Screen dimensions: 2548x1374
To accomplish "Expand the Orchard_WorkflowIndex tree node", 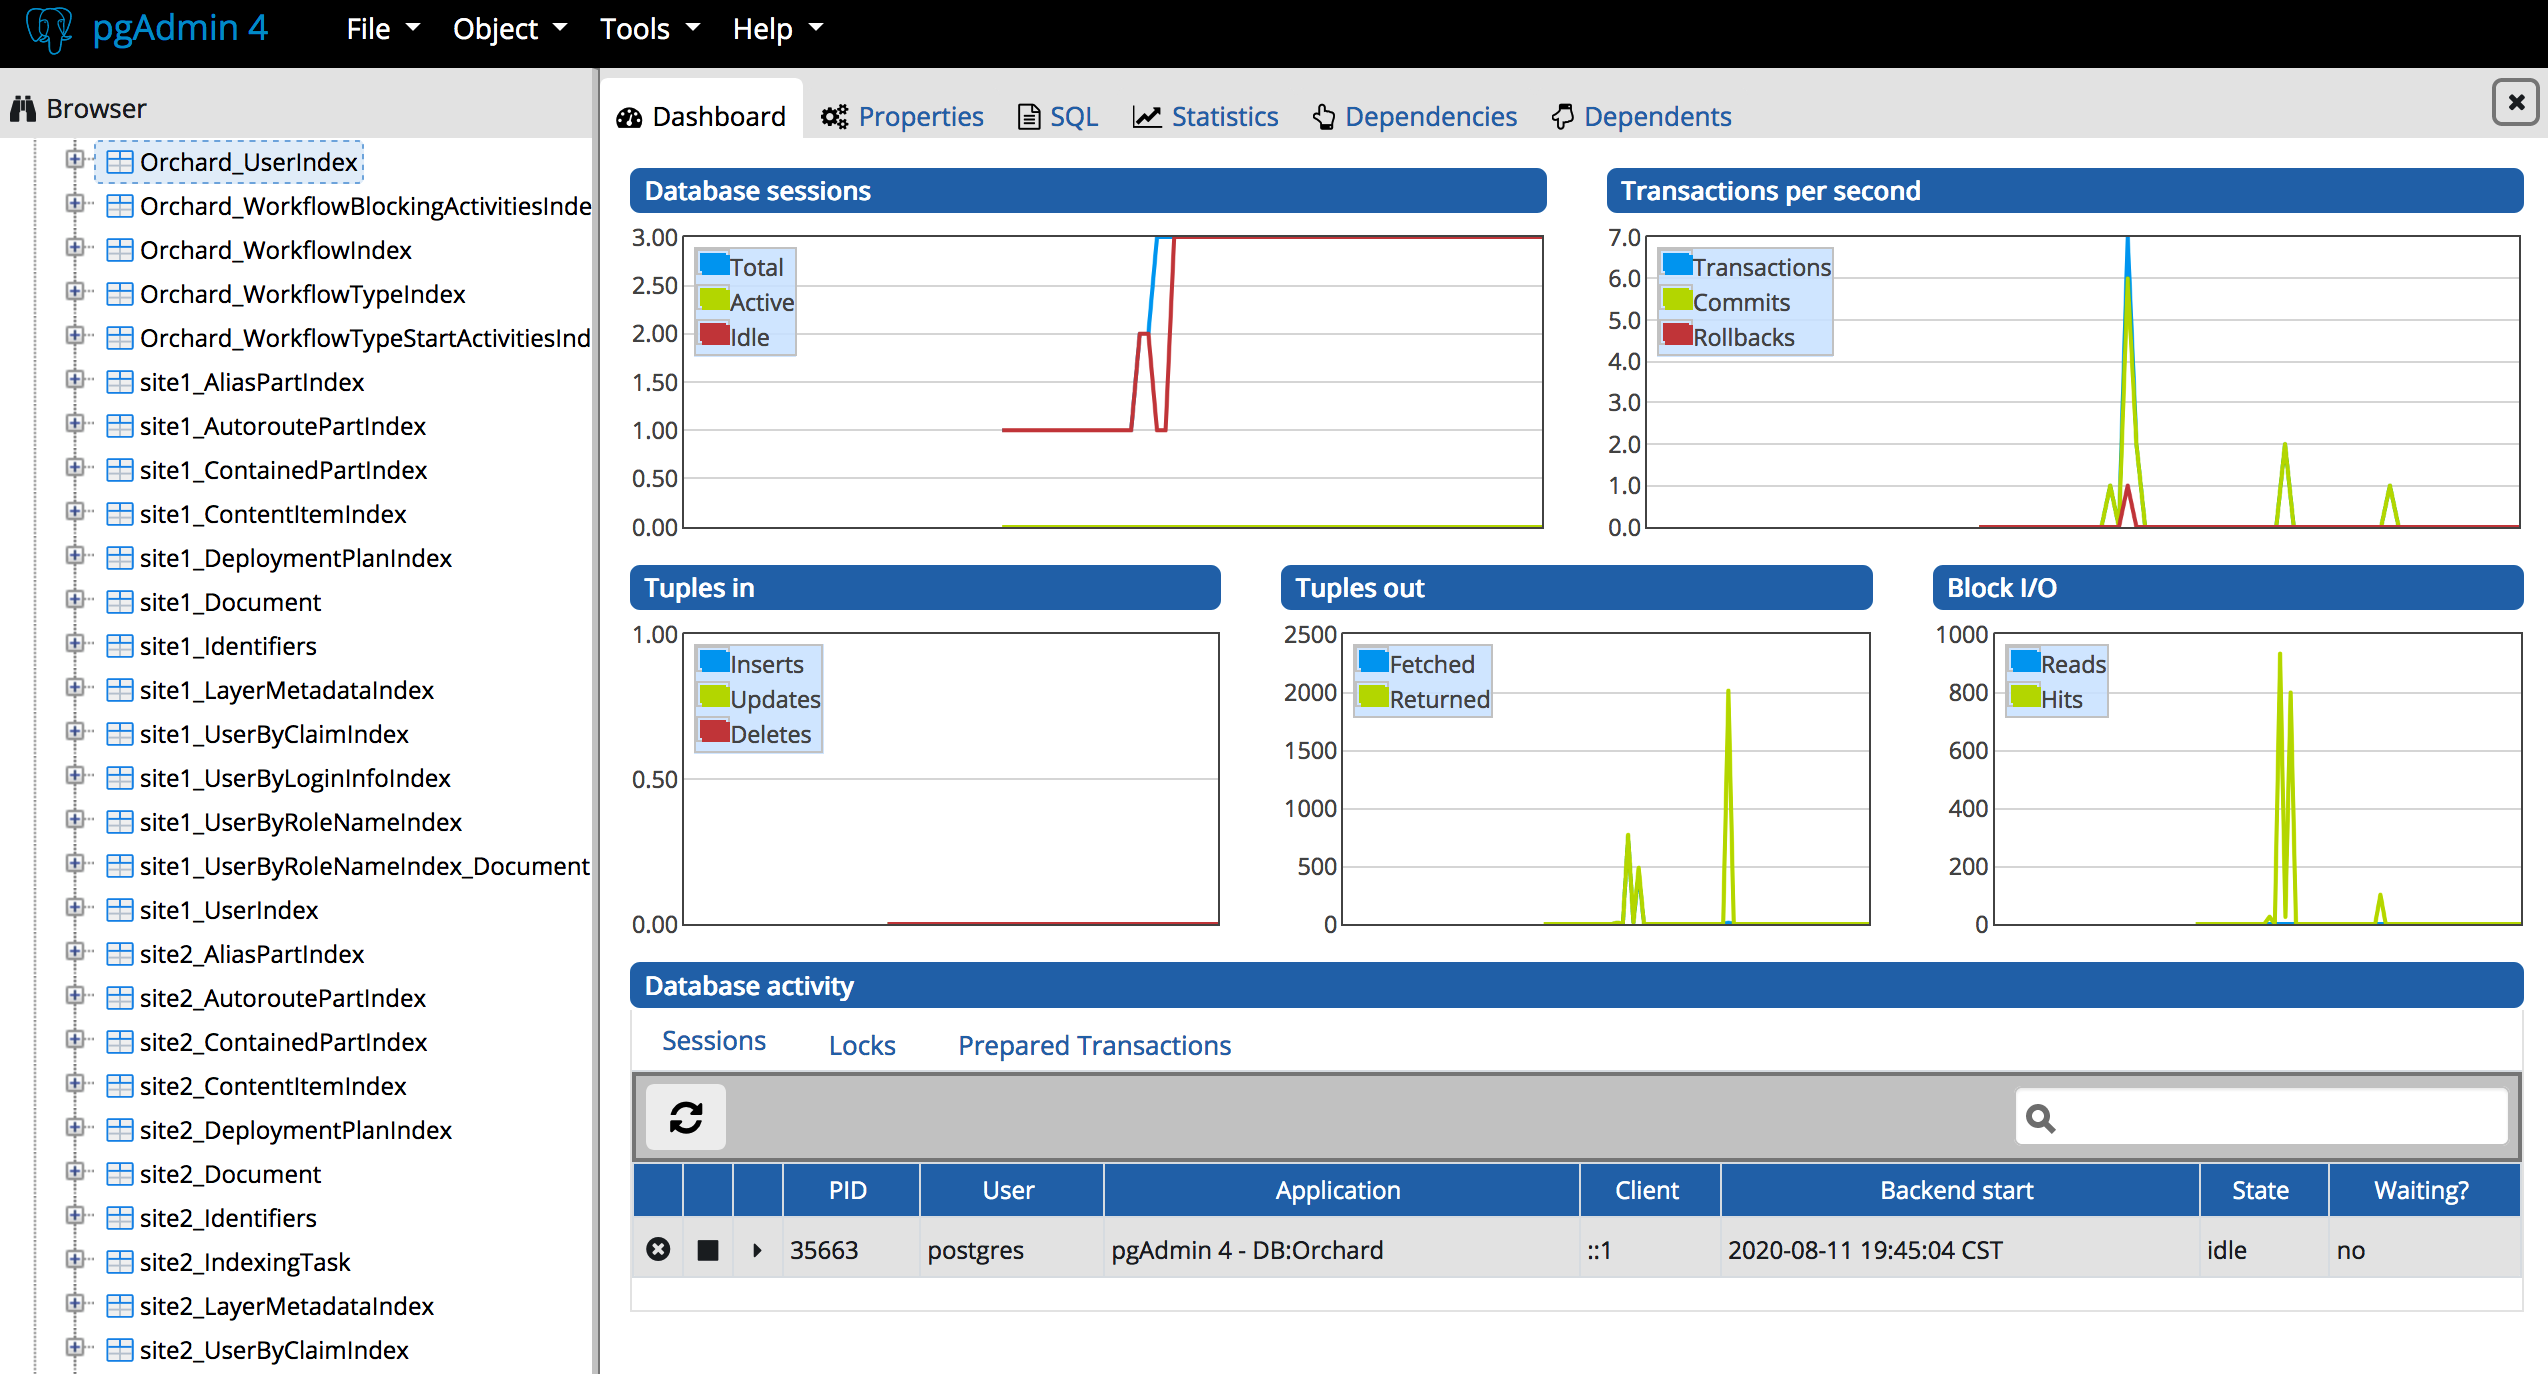I will point(74,248).
